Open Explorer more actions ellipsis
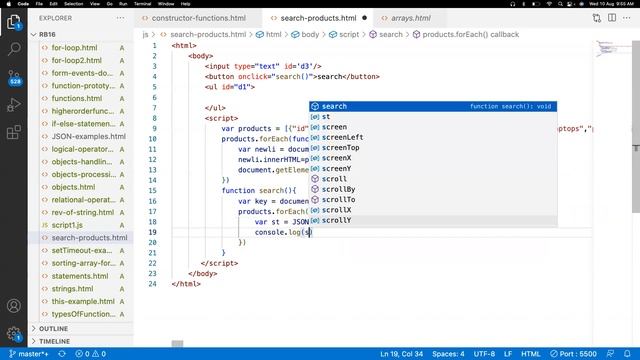640x360 pixels. [x=120, y=18]
